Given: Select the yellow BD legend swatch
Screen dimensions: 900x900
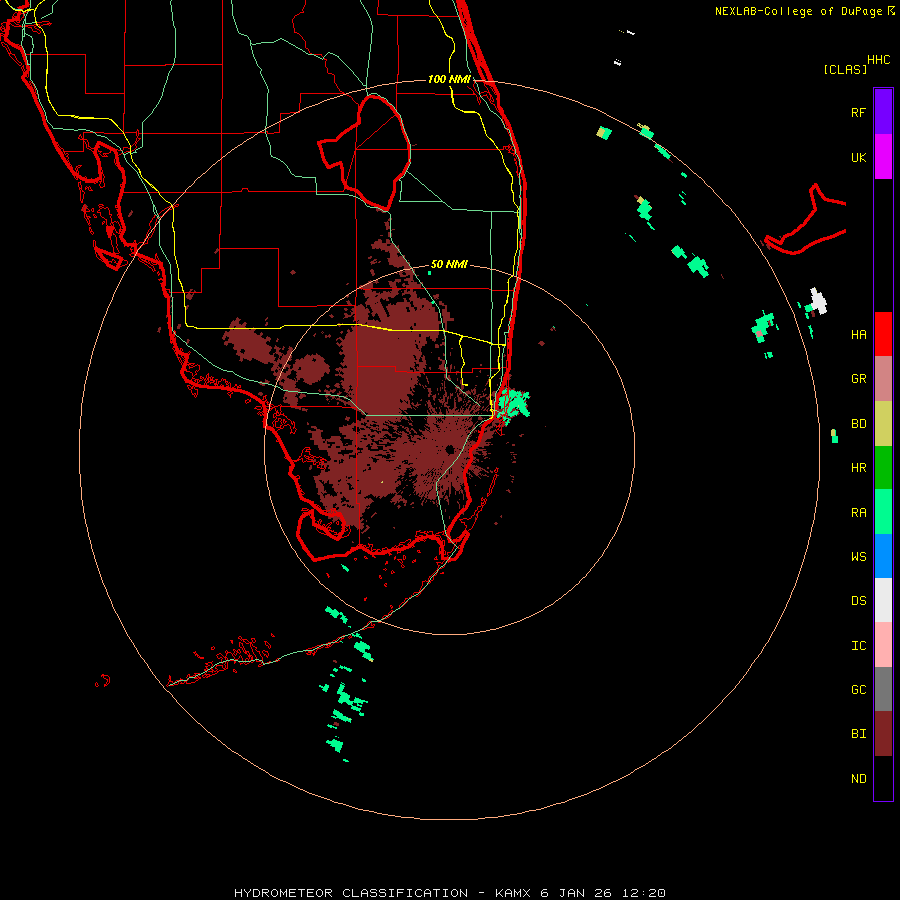Looking at the screenshot, I should (883, 424).
